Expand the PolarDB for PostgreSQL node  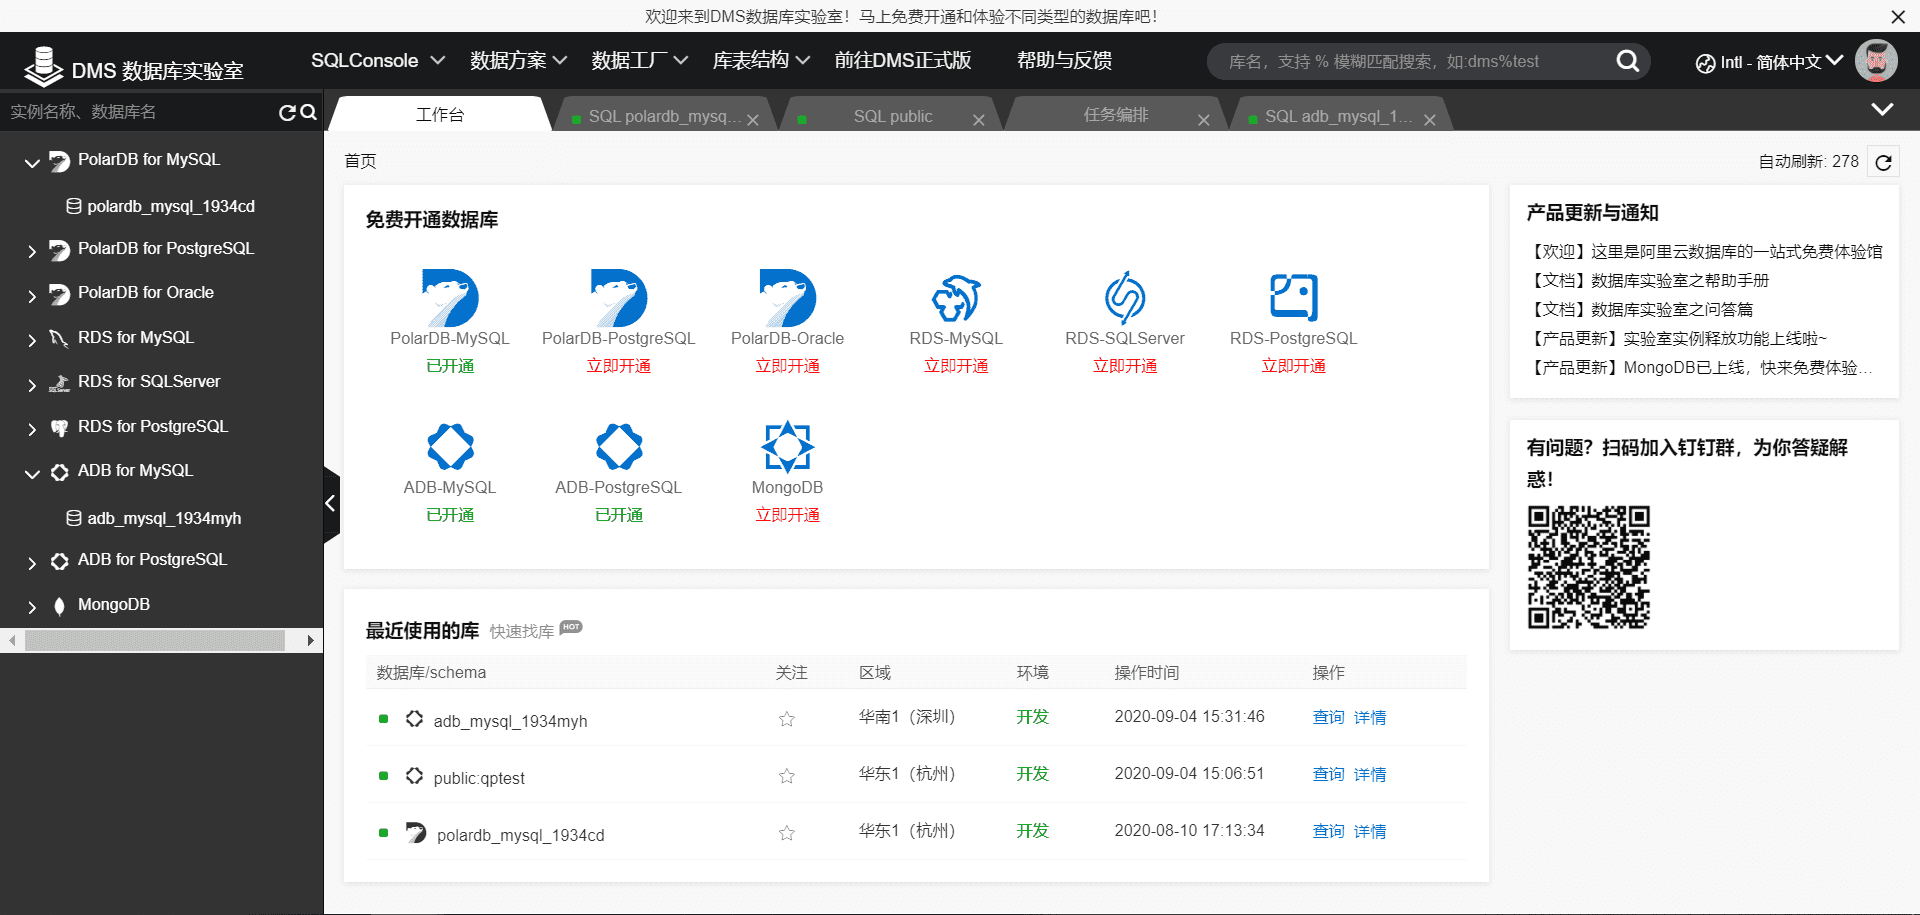(32, 251)
